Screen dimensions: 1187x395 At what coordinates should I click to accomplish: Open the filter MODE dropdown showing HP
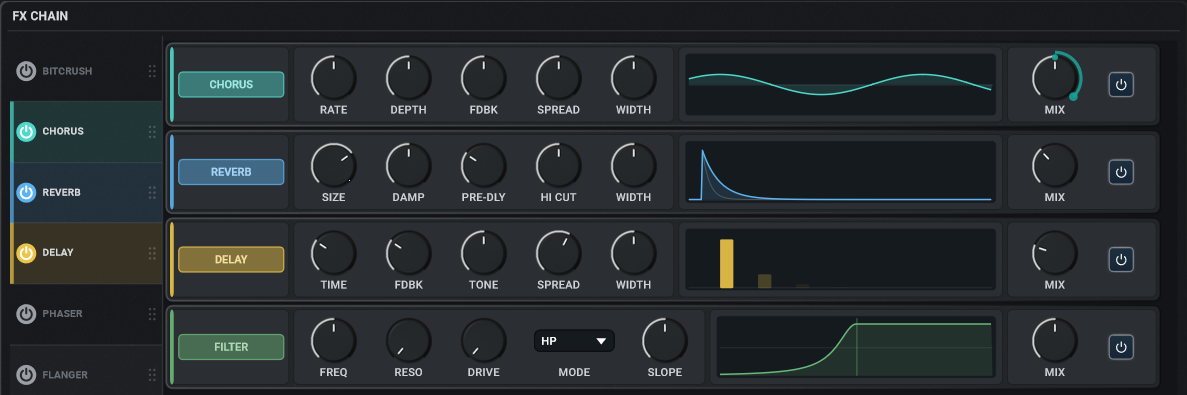575,341
